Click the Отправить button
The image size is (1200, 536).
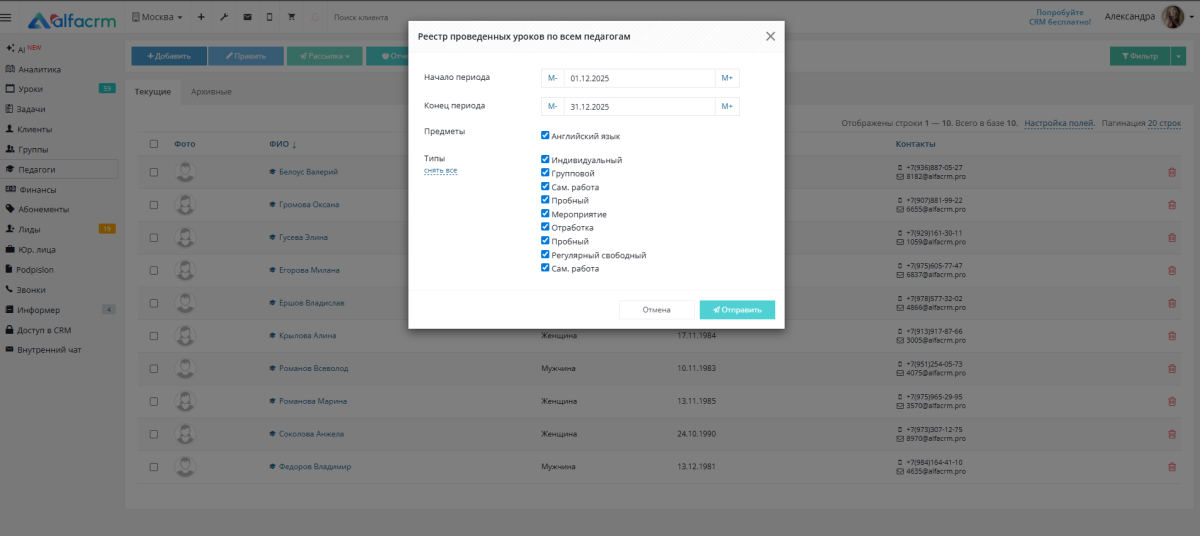[x=737, y=310]
